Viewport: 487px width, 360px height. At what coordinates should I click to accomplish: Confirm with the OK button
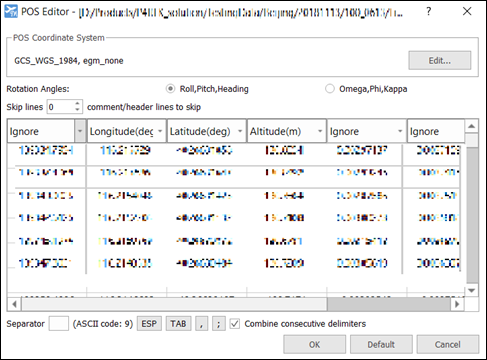[314, 344]
